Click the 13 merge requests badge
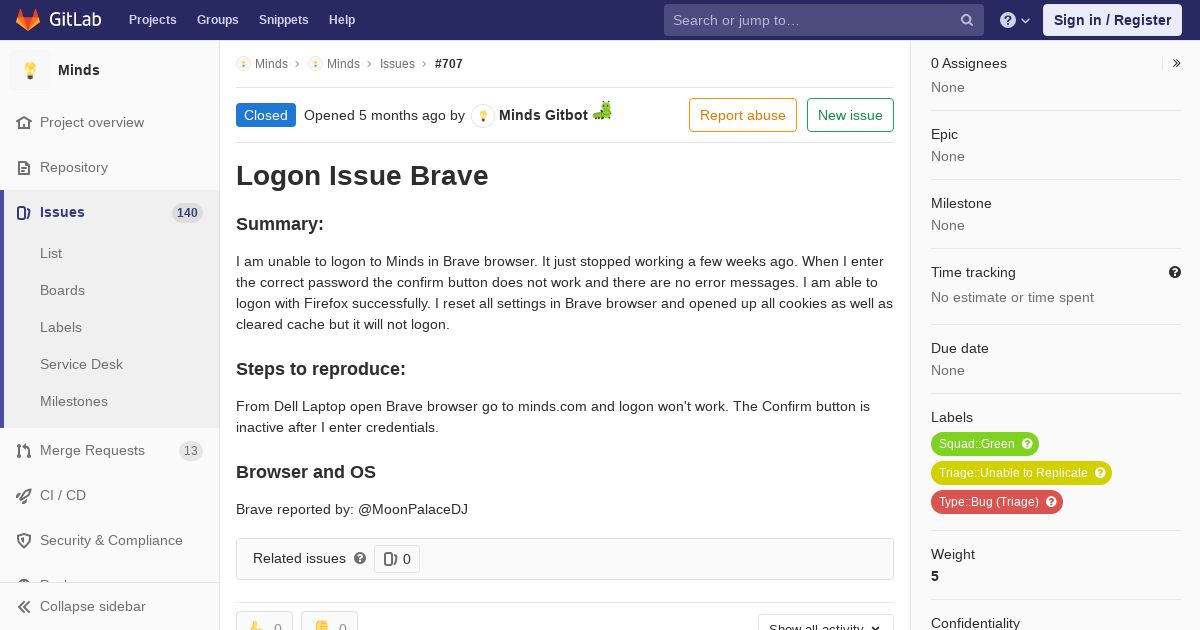This screenshot has height=630, width=1200. [191, 450]
